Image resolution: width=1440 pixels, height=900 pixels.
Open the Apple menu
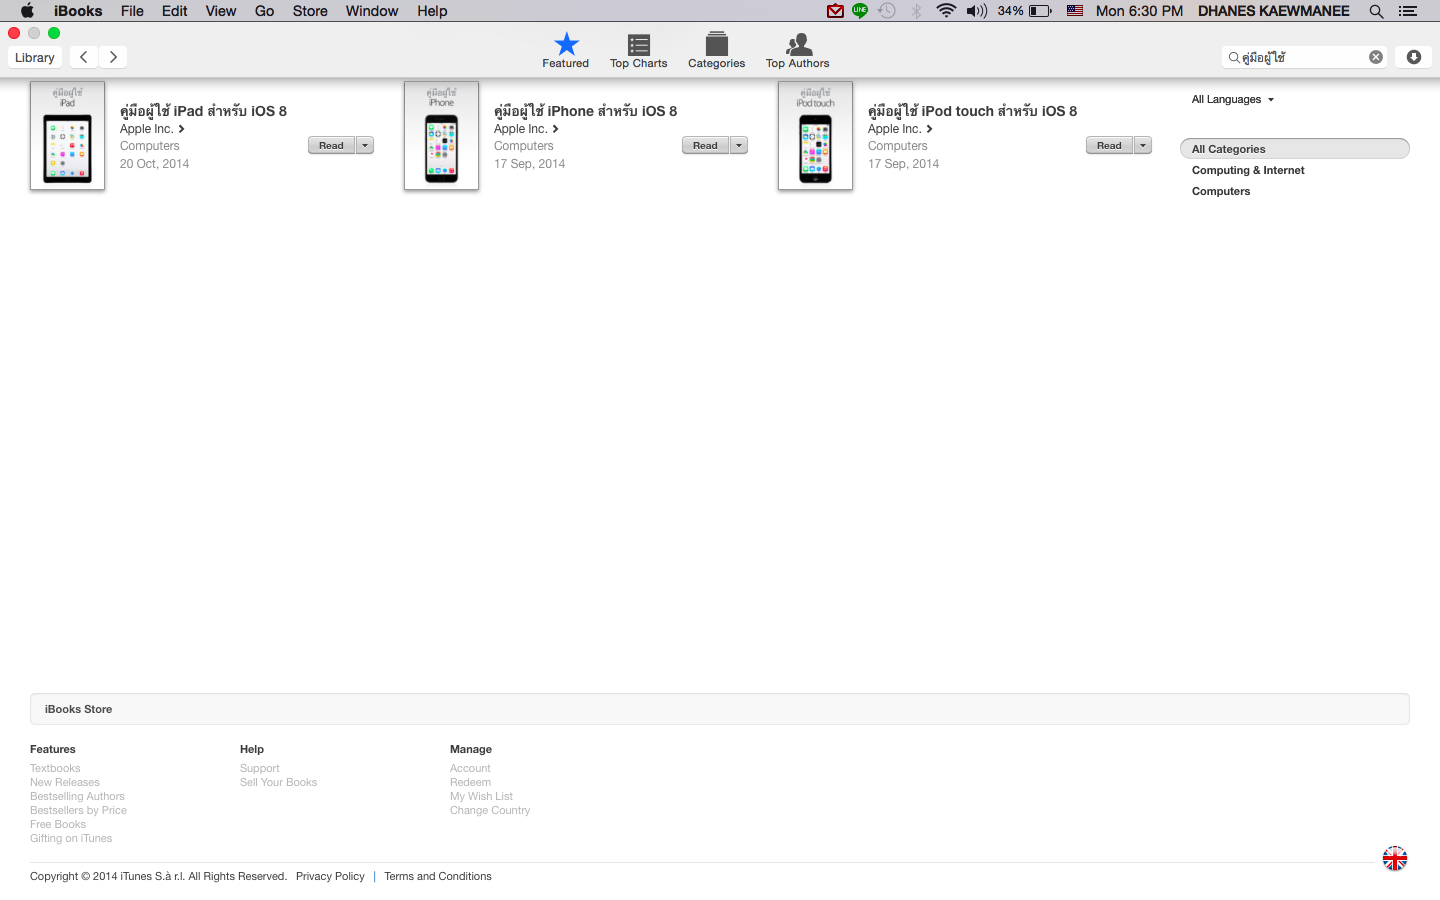coord(27,11)
